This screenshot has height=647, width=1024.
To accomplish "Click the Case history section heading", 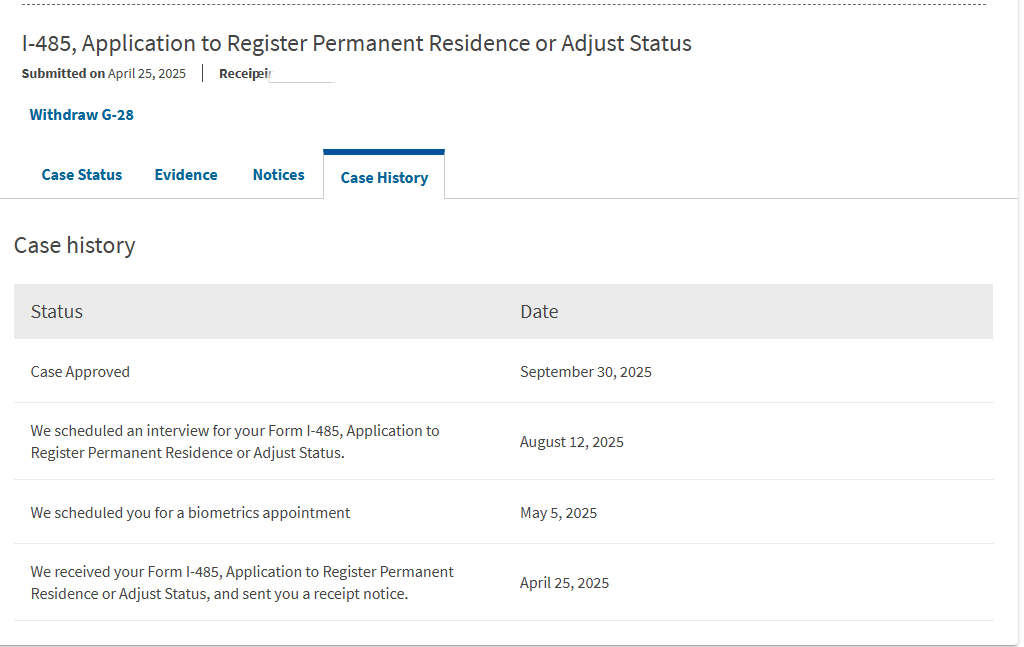I will point(74,245).
